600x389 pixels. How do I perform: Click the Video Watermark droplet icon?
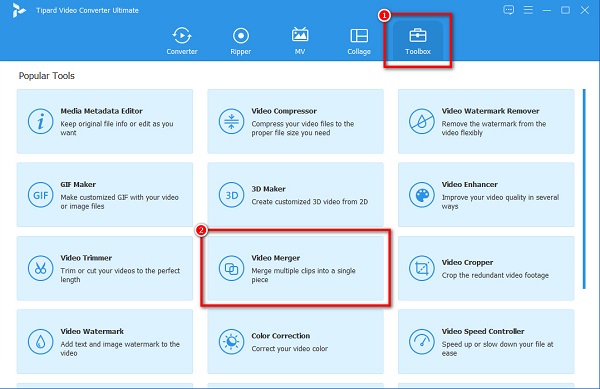click(x=40, y=342)
